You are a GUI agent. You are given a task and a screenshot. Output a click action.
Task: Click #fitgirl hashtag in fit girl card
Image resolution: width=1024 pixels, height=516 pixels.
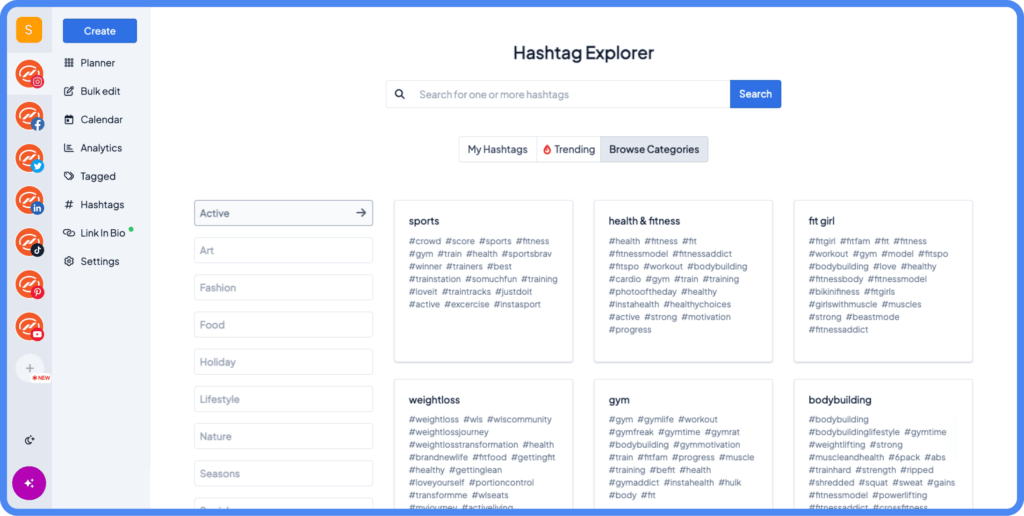(x=822, y=241)
